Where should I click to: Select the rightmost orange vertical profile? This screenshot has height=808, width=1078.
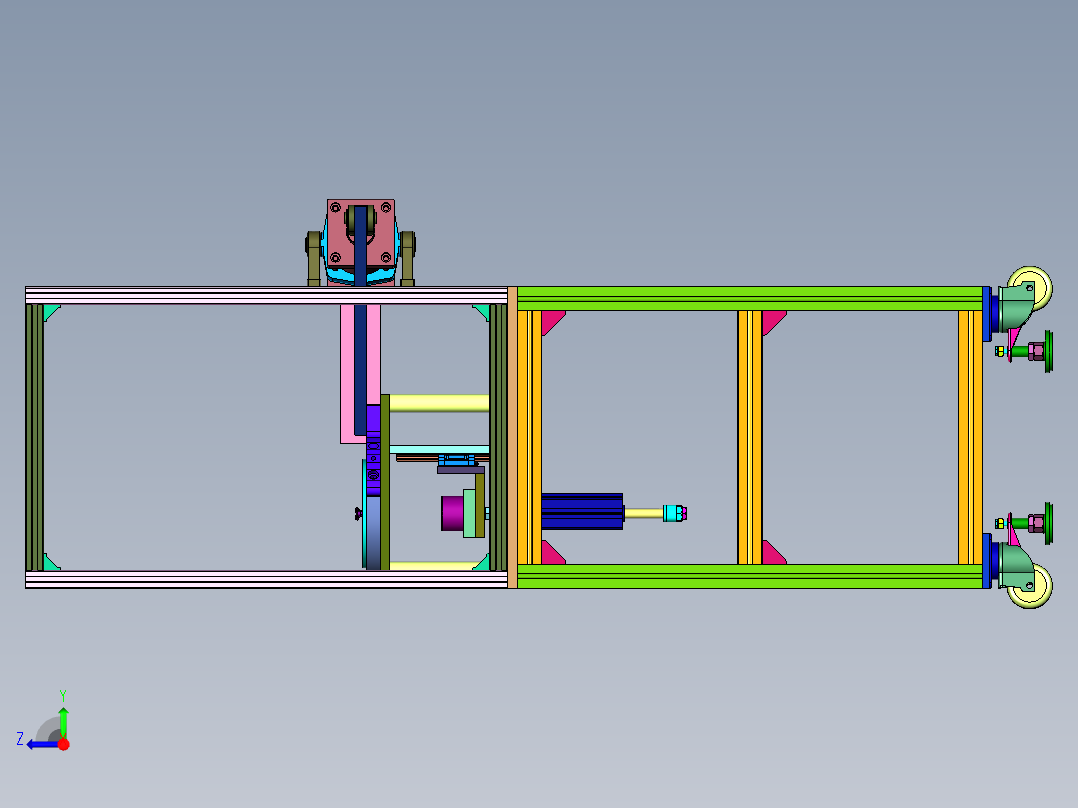(x=970, y=437)
